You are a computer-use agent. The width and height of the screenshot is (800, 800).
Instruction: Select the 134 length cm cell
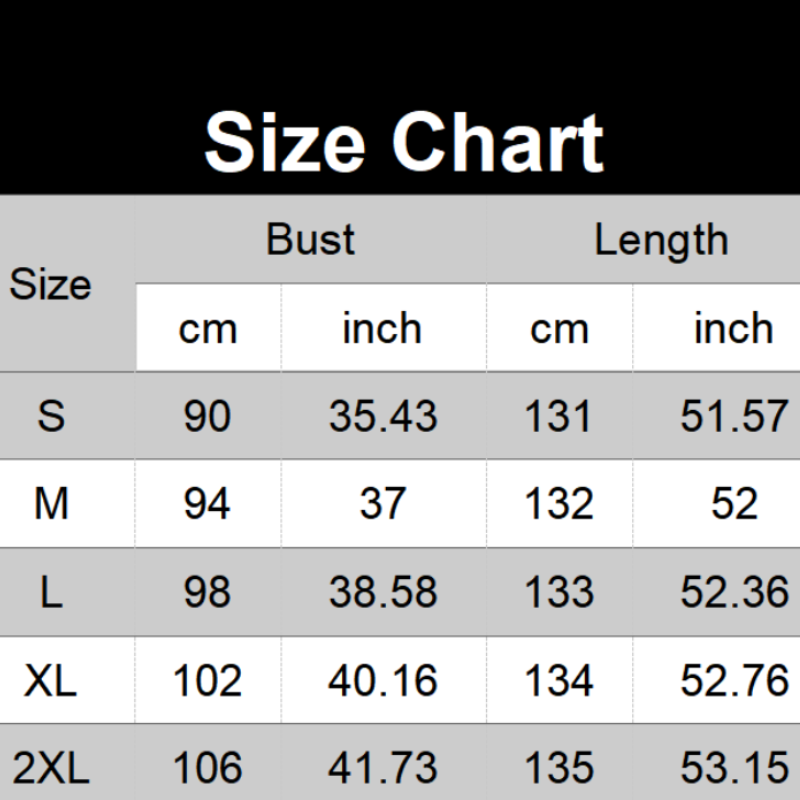(x=559, y=680)
